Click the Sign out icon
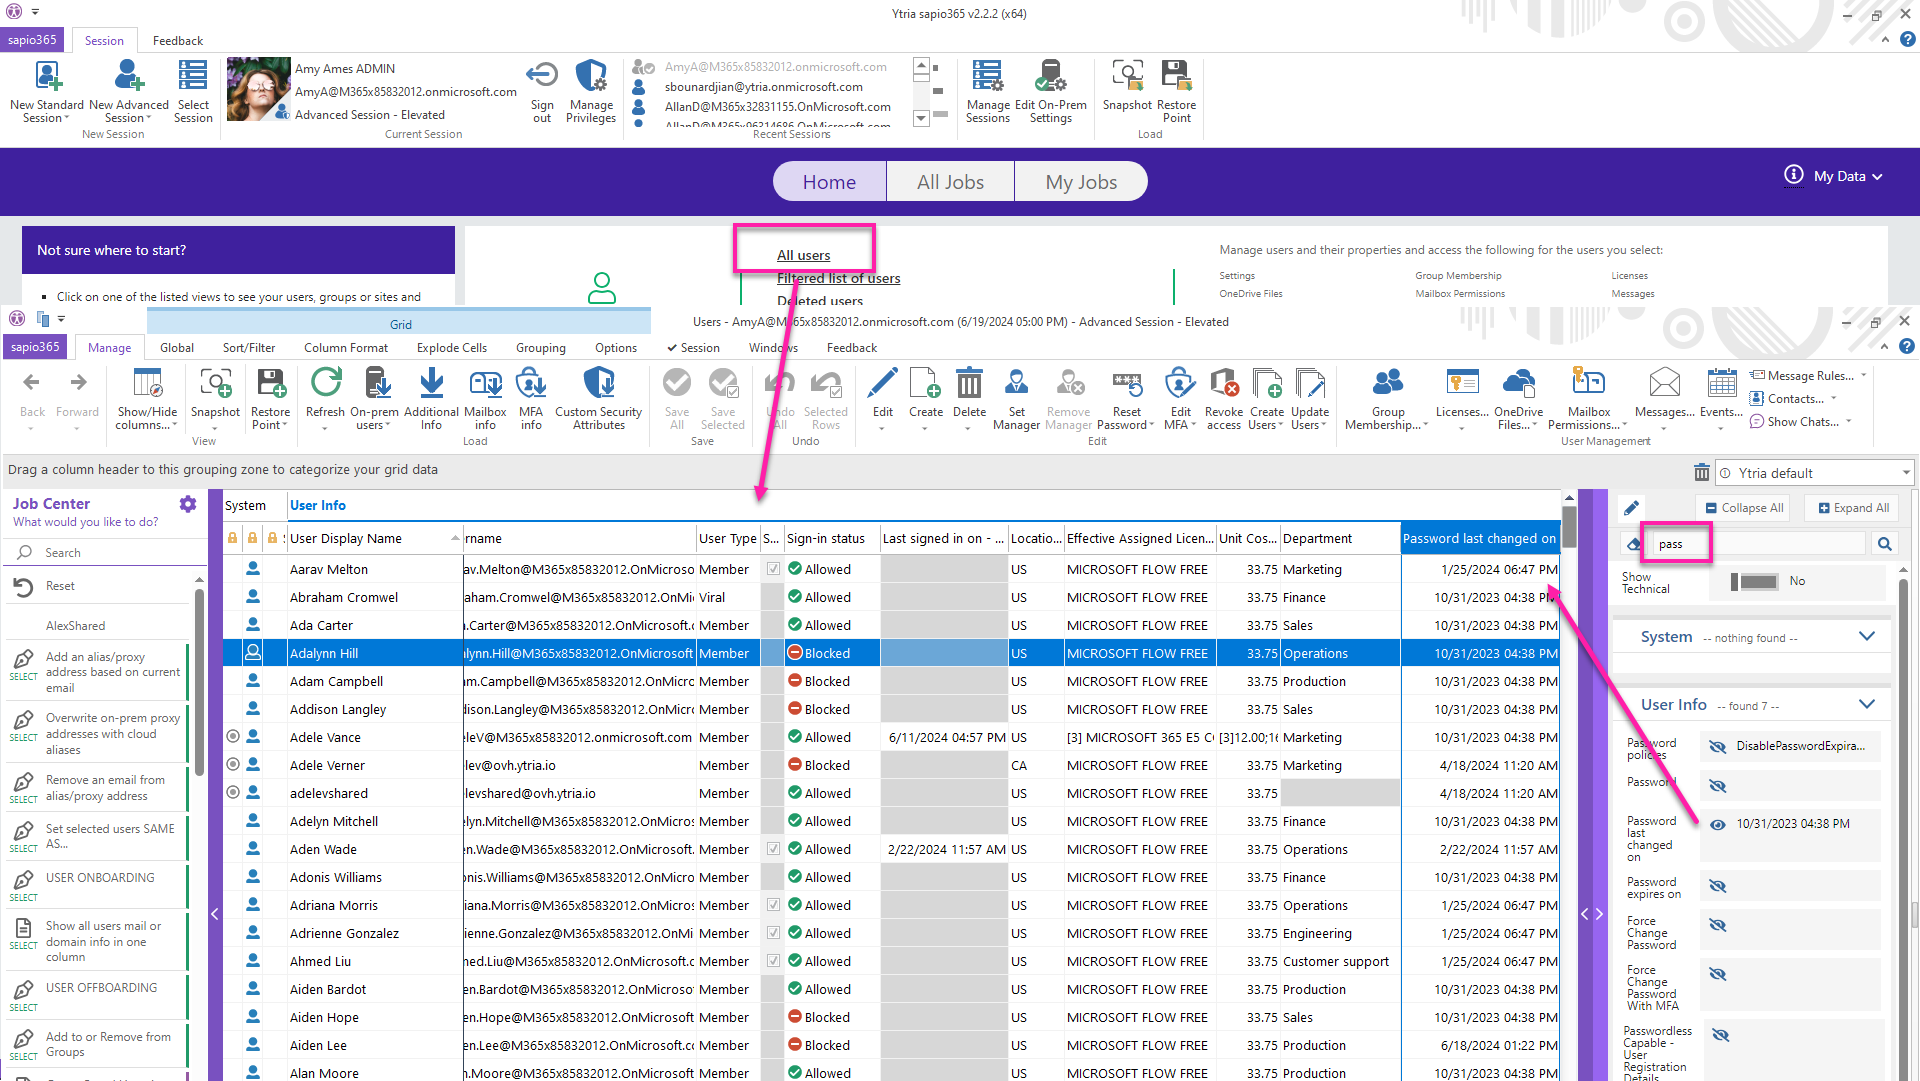Viewport: 1920px width, 1081px height. click(x=542, y=76)
